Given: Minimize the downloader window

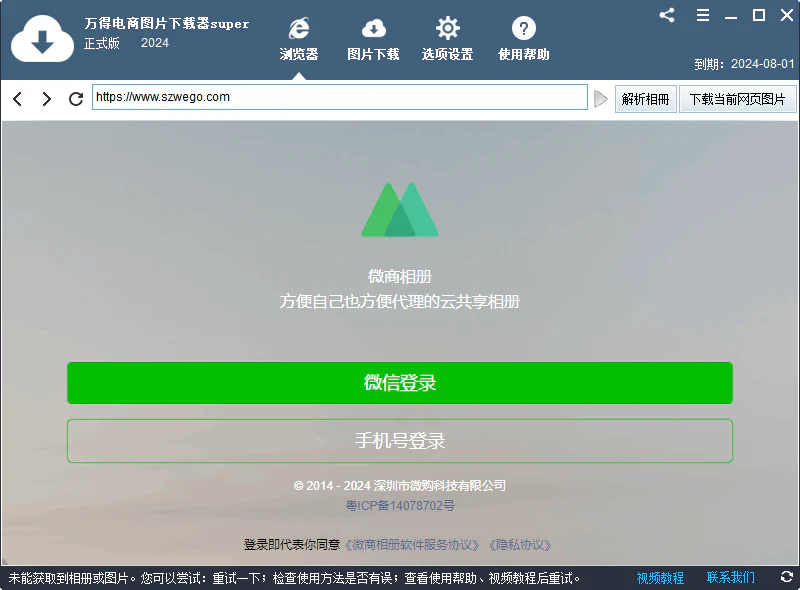Looking at the screenshot, I should [731, 17].
